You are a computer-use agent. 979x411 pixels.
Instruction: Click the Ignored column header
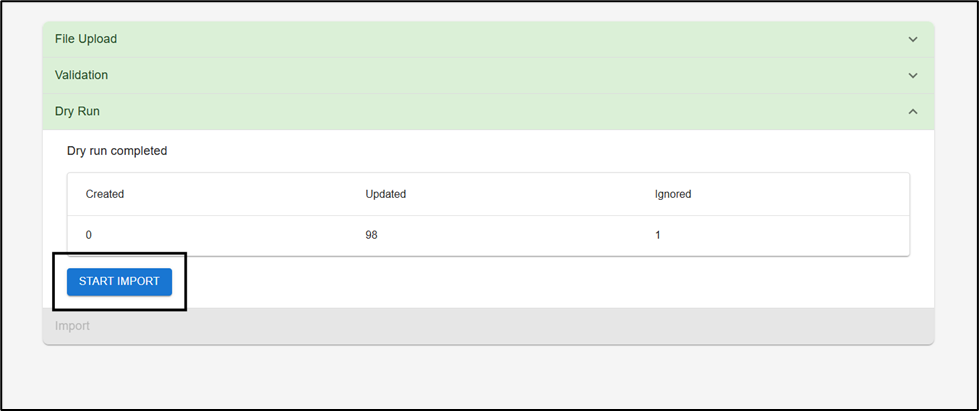pos(673,194)
